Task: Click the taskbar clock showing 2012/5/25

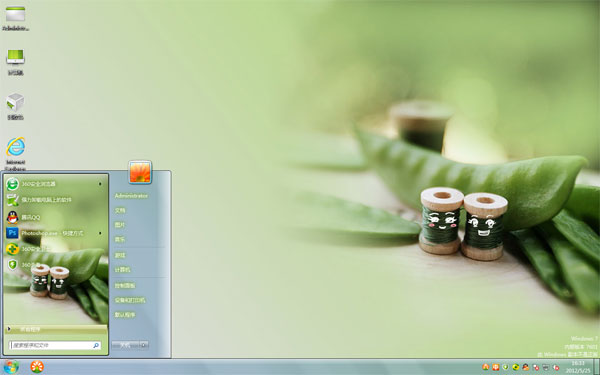Action: (x=578, y=367)
